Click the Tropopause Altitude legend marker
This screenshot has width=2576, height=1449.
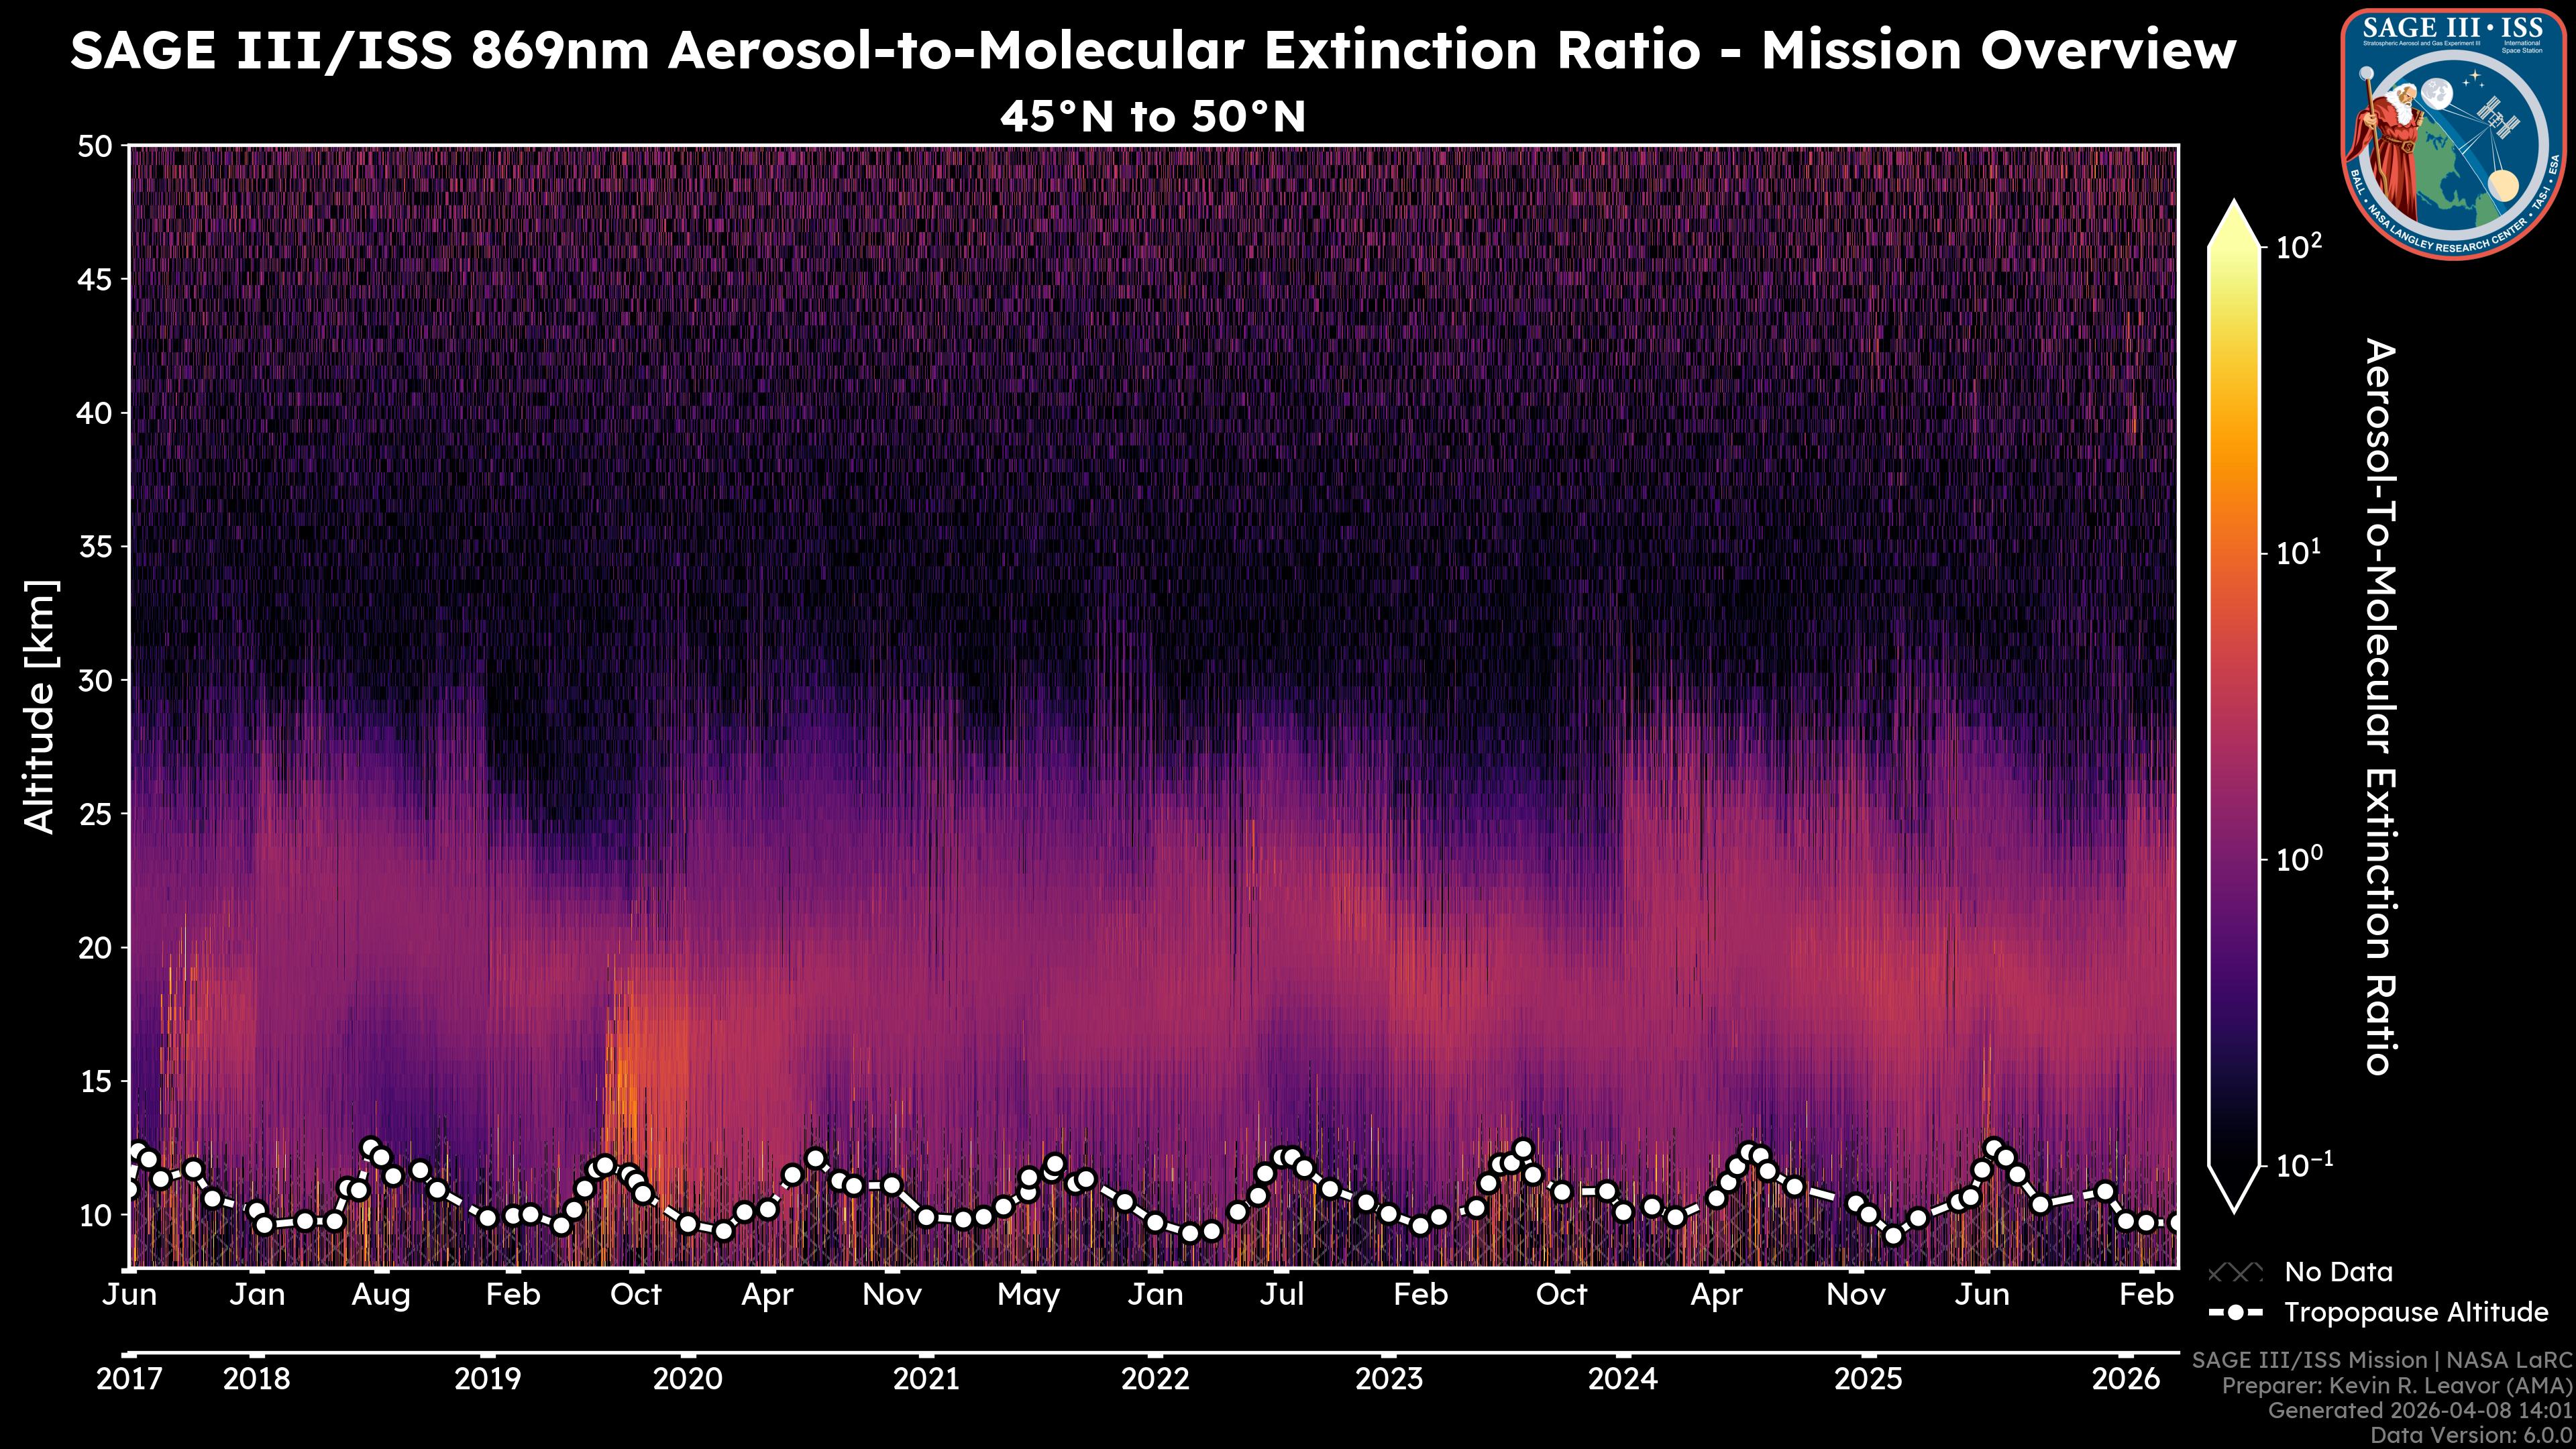pos(2235,1312)
